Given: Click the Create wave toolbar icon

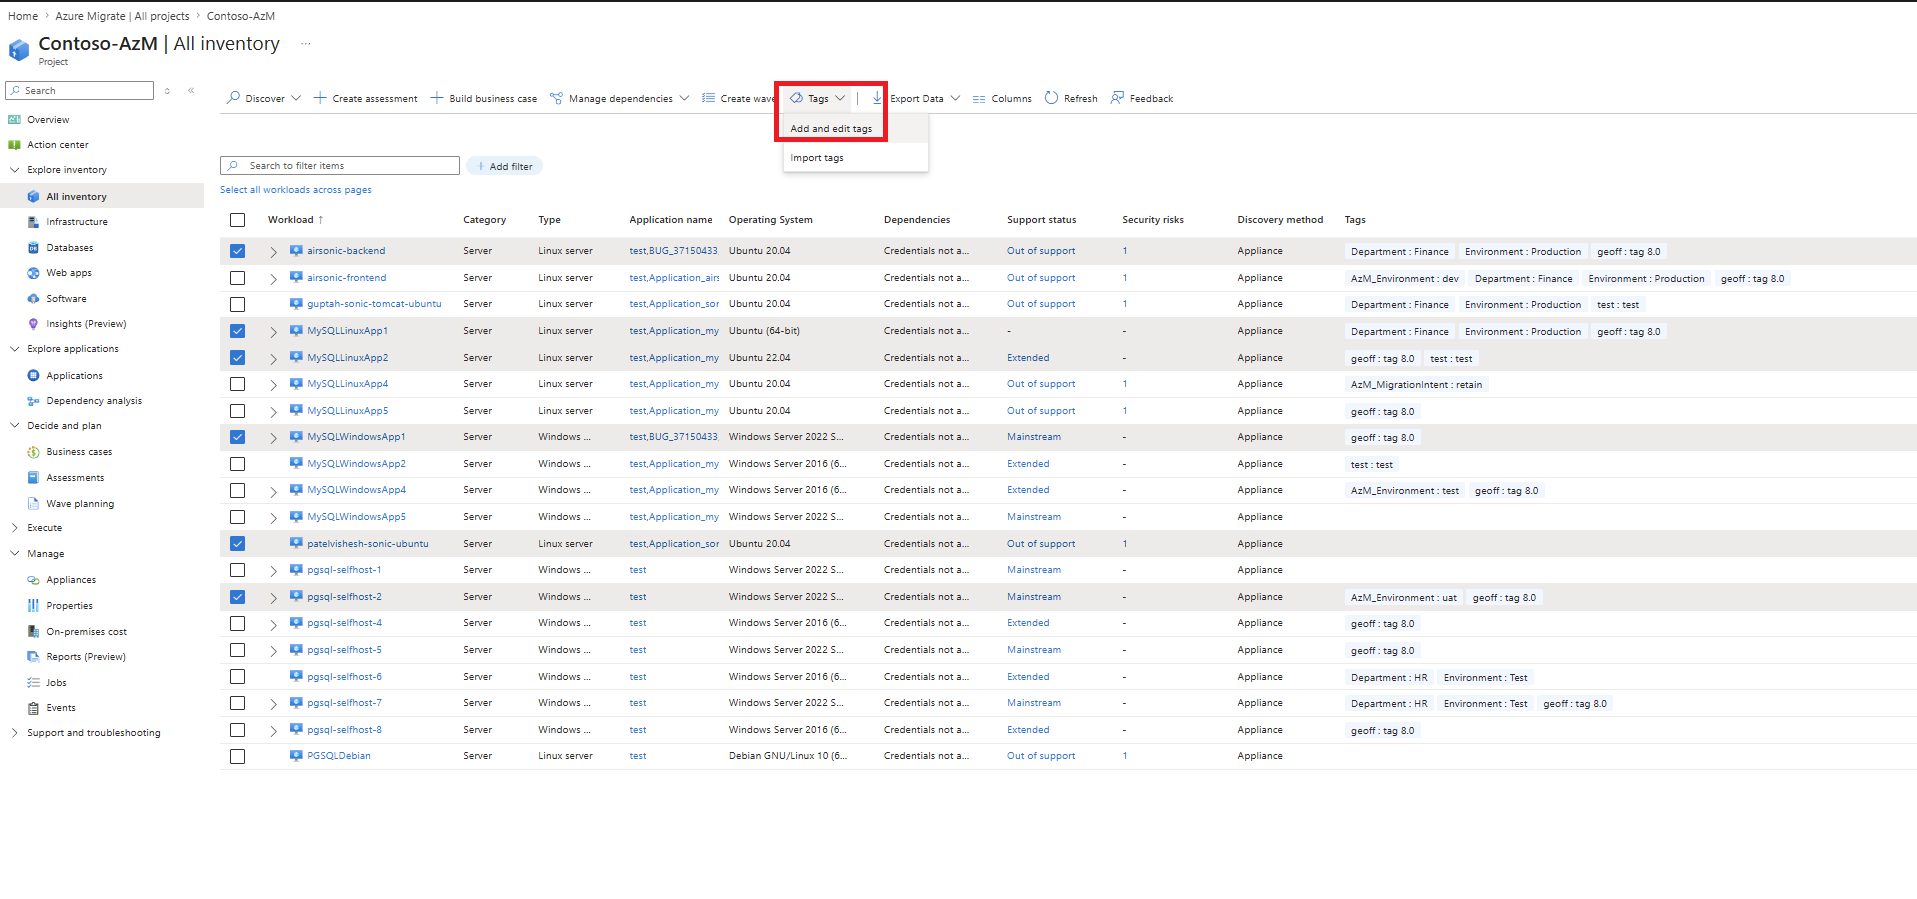Looking at the screenshot, I should pyautogui.click(x=708, y=98).
